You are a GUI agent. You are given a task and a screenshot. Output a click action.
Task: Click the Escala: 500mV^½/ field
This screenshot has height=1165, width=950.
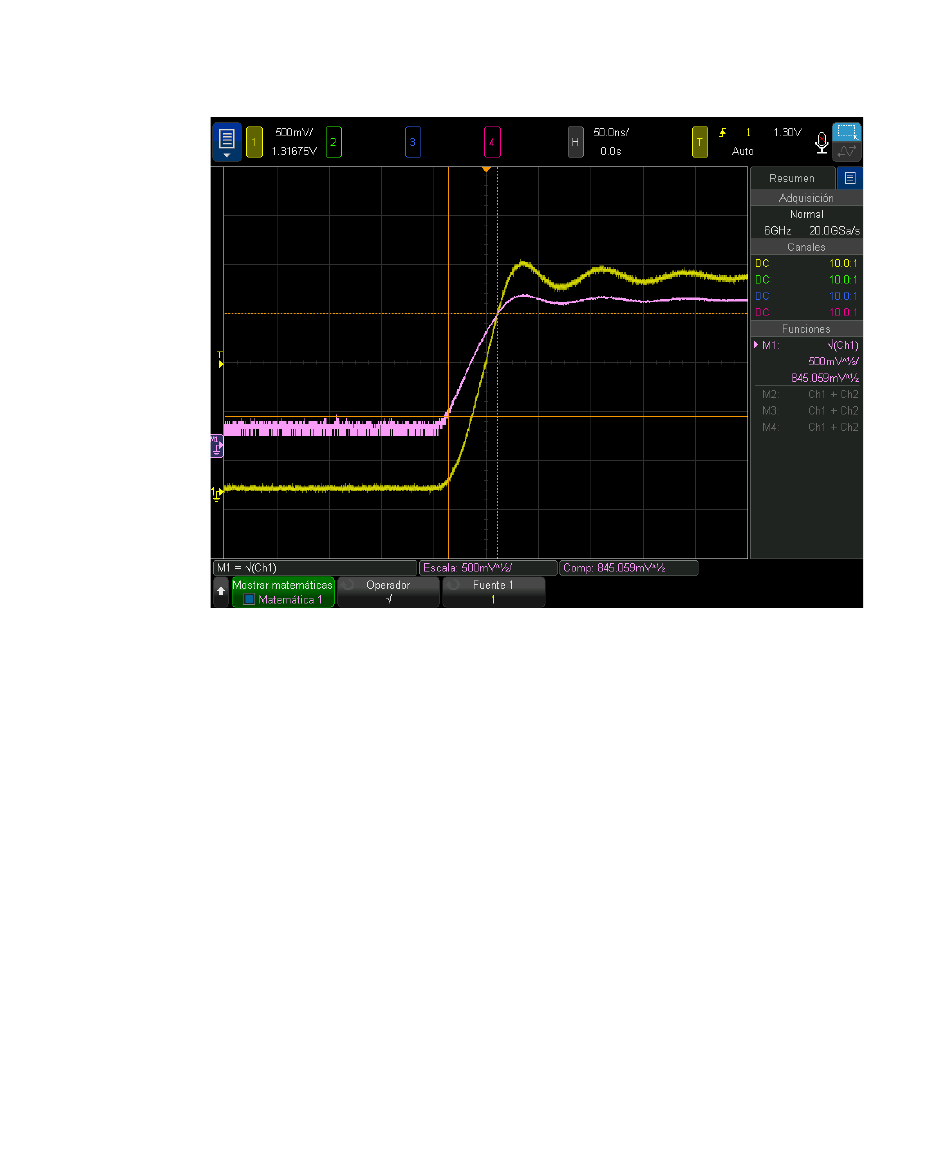click(x=488, y=568)
